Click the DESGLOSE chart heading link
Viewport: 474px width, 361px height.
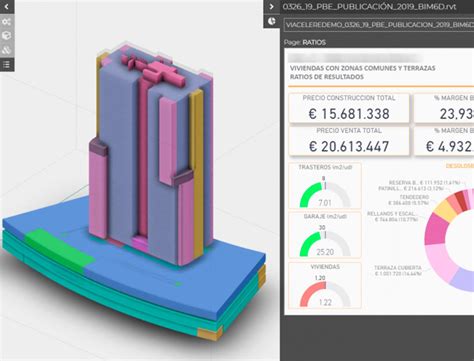pyautogui.click(x=460, y=166)
